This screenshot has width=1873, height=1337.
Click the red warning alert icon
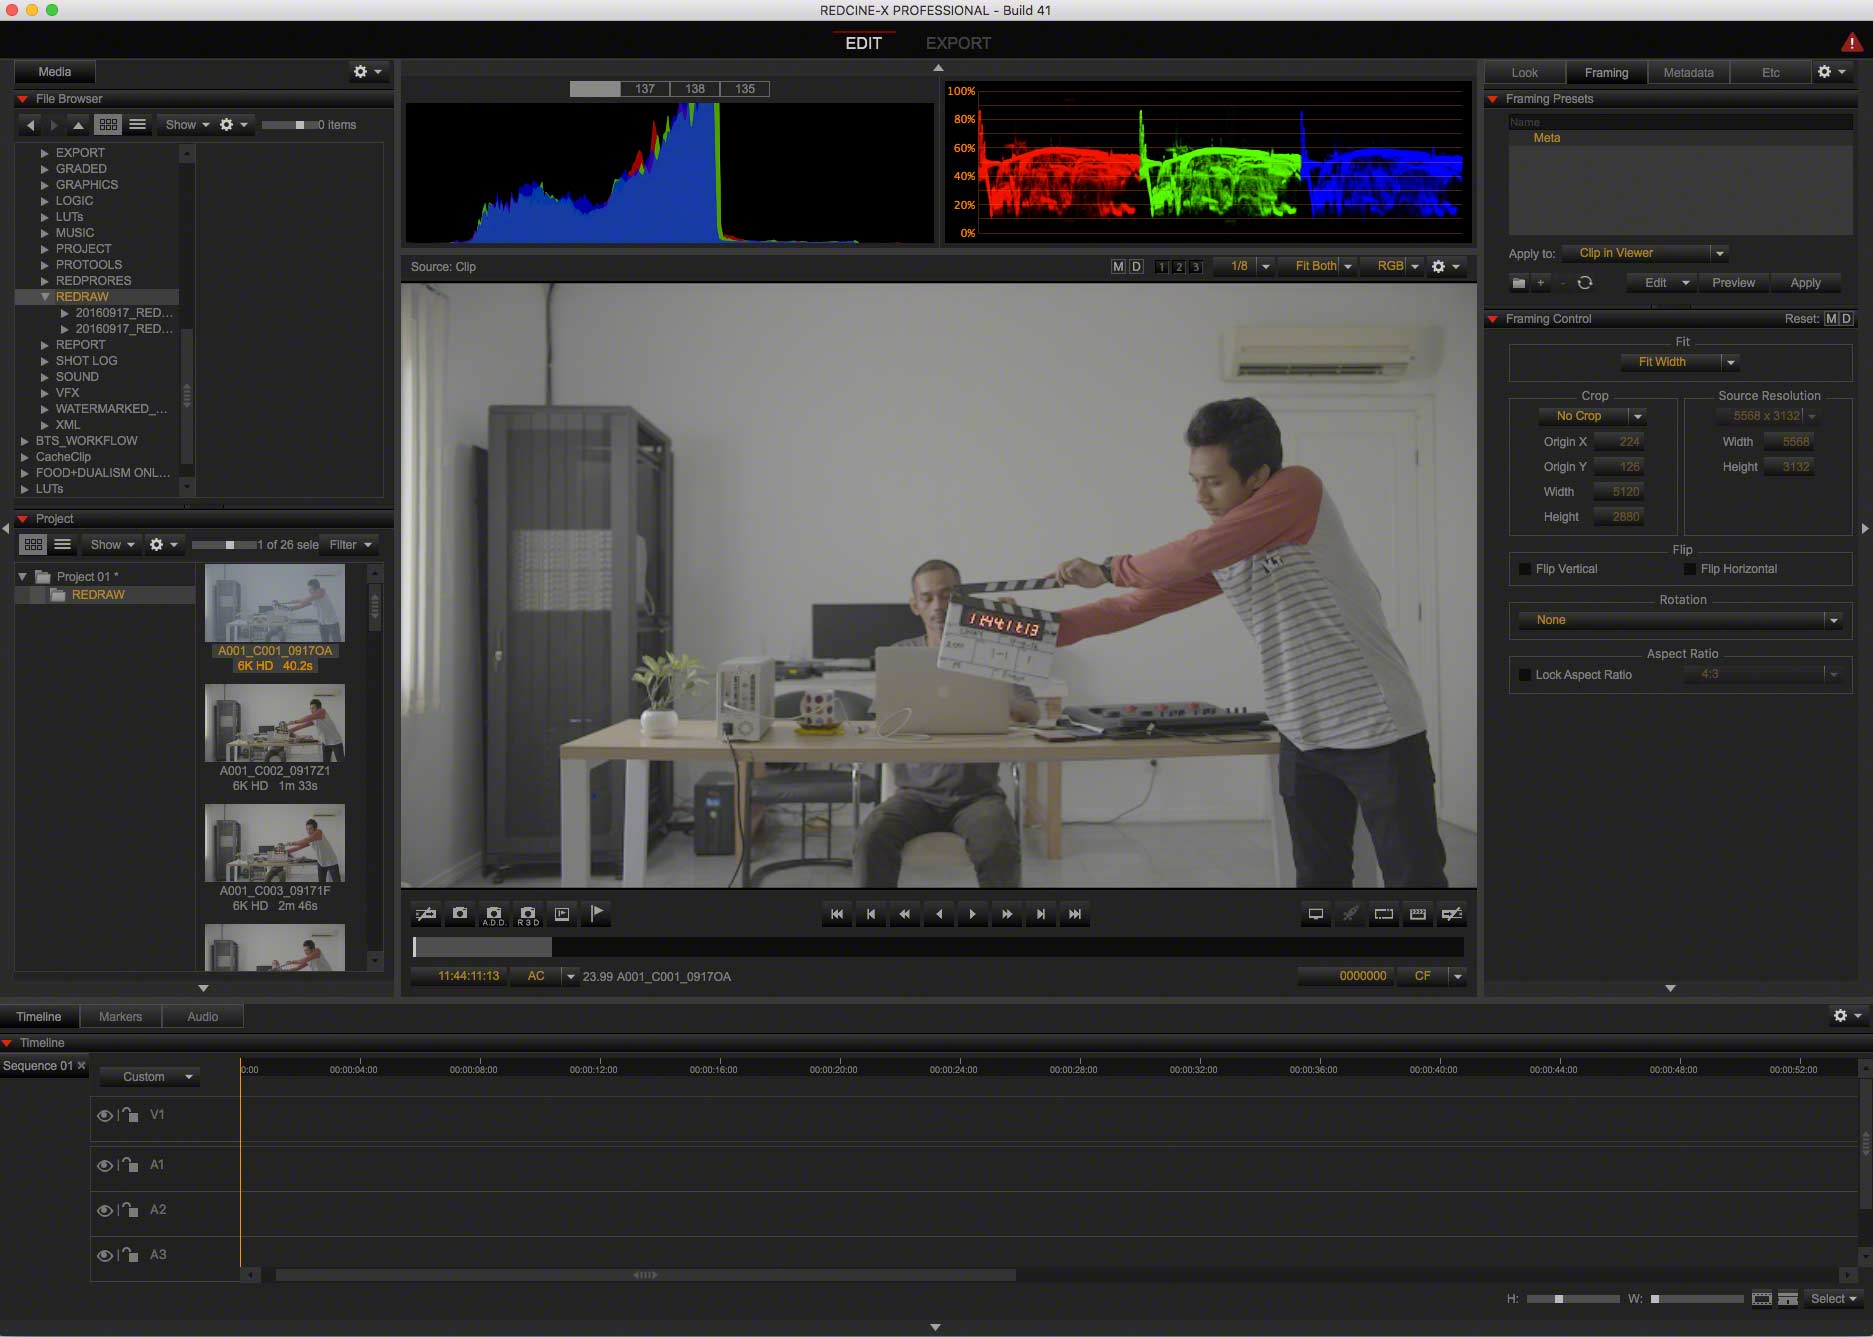(1851, 42)
